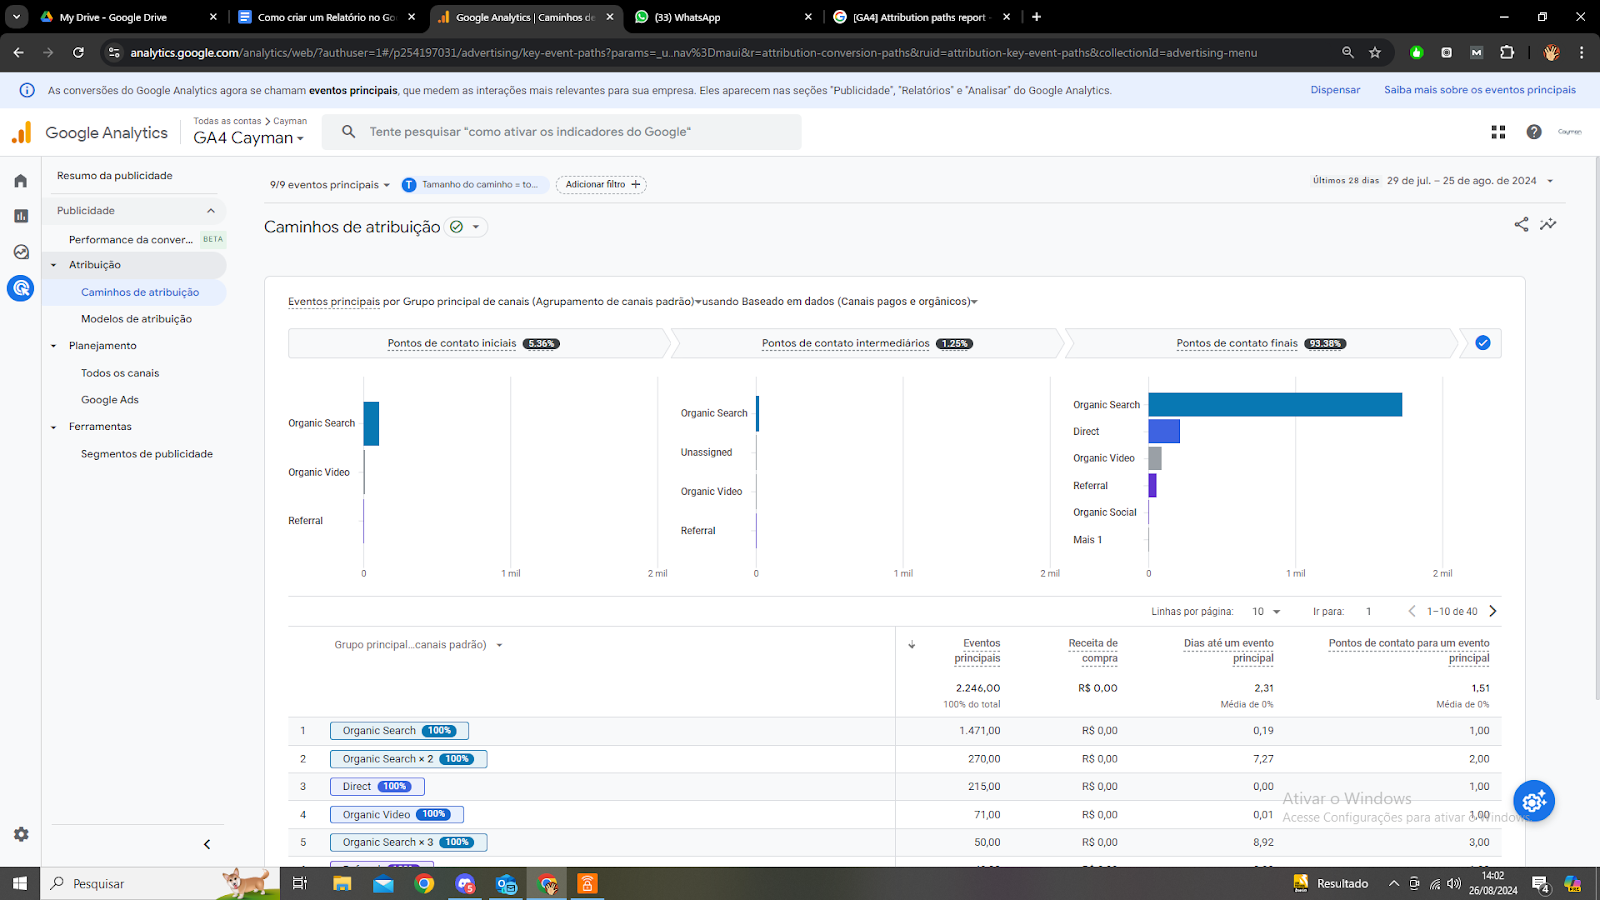
Task: Open the Insights sparkline icon
Action: (x=1548, y=225)
